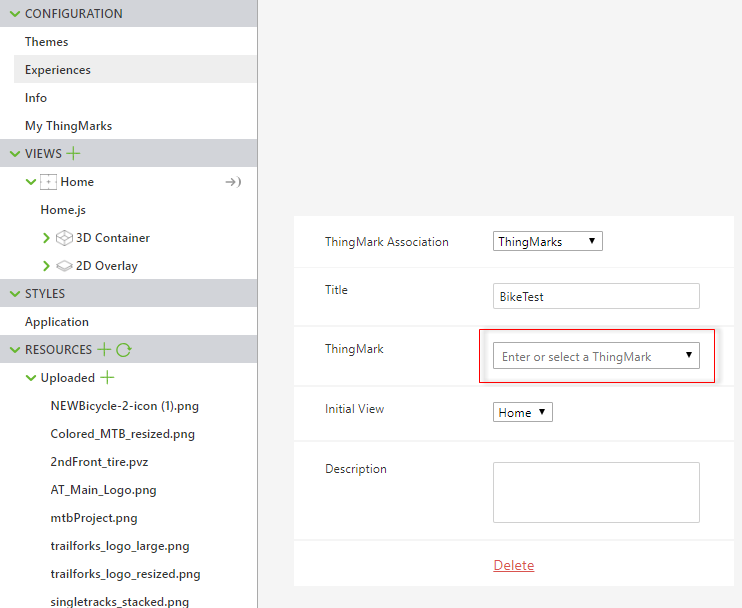Screen dimensions: 742x608
Task: Click the Description text area
Action: point(596,492)
